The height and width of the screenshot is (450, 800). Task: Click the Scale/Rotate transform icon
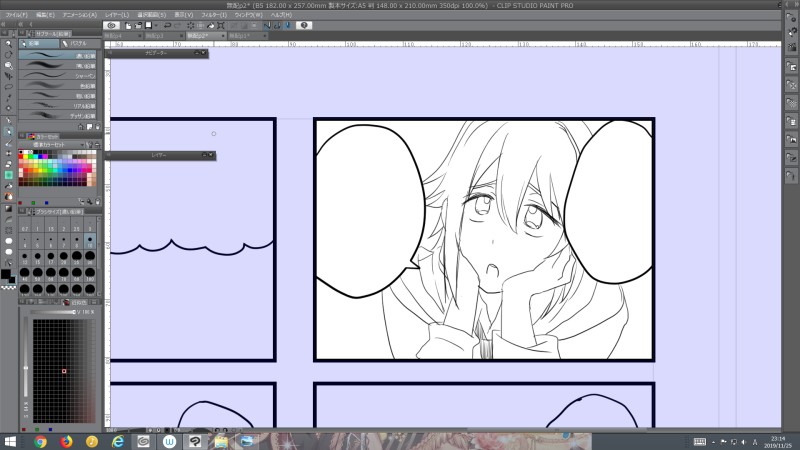click(x=220, y=25)
